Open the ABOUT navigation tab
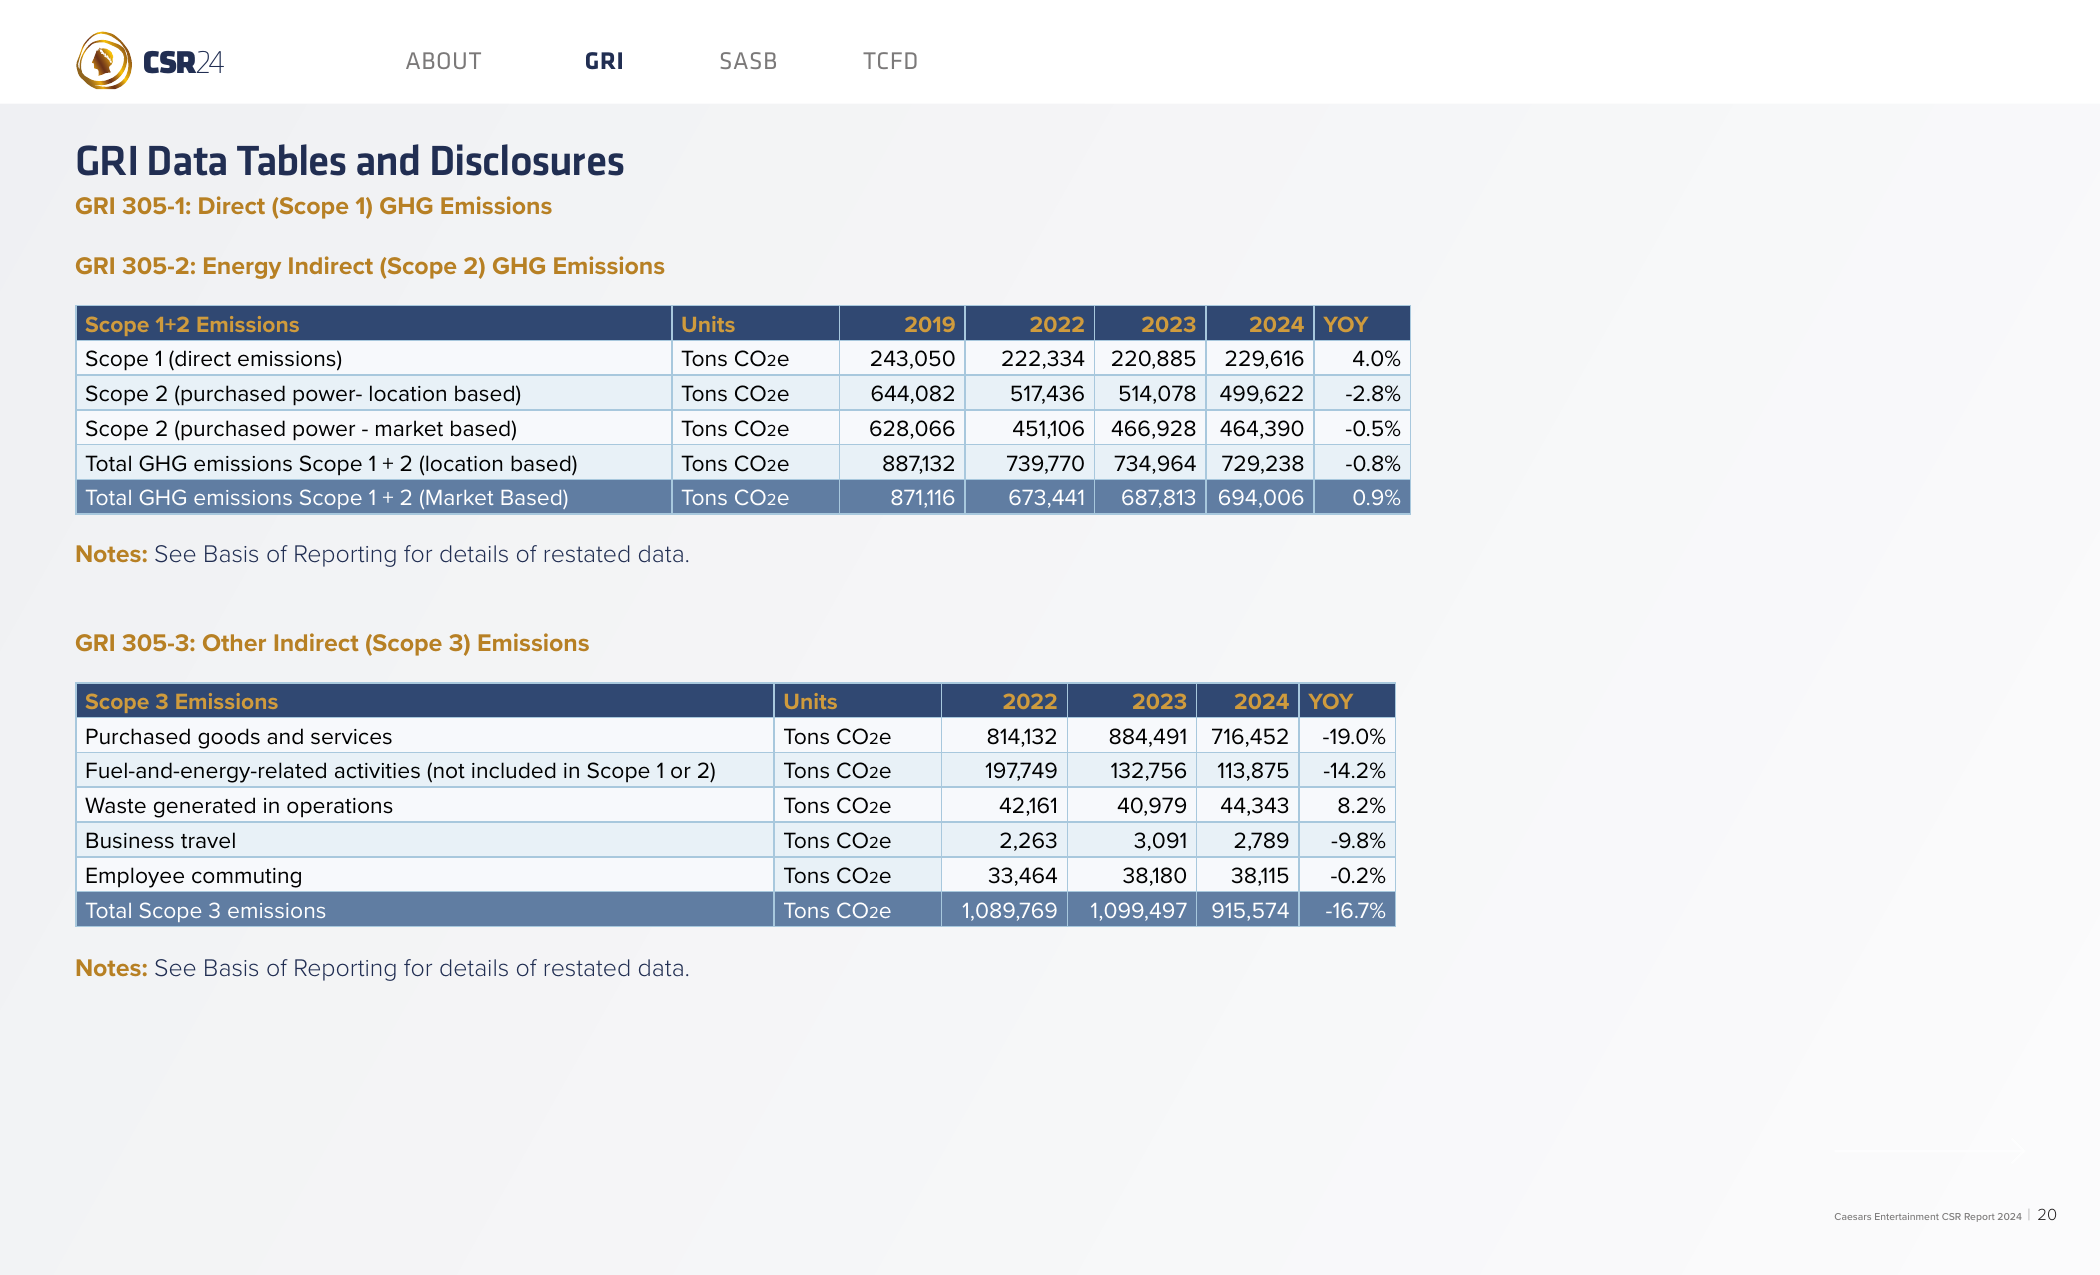The height and width of the screenshot is (1275, 2100). 443,61
